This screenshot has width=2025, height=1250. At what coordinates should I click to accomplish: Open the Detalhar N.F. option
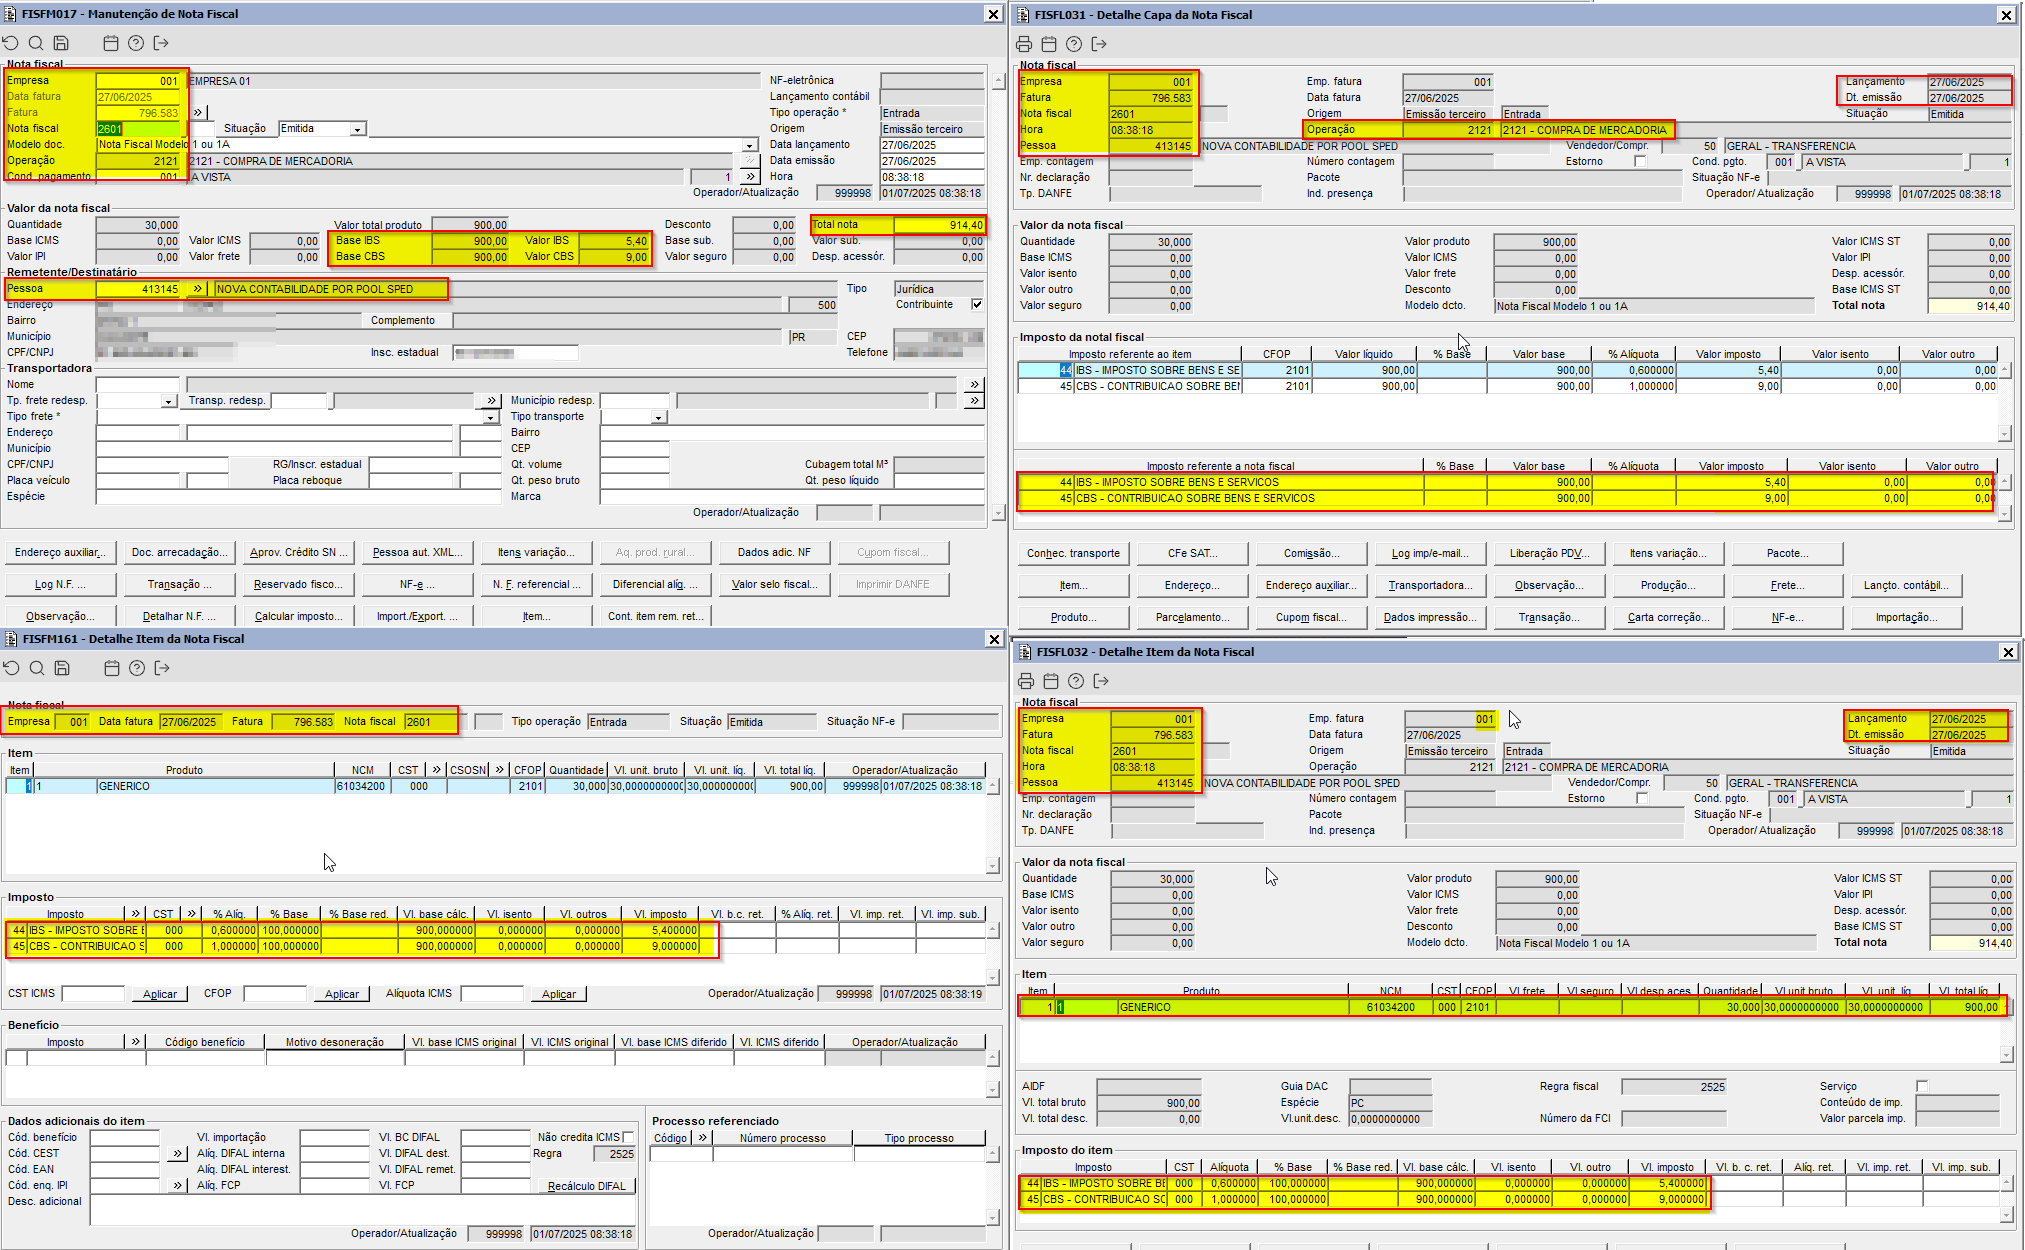click(179, 616)
